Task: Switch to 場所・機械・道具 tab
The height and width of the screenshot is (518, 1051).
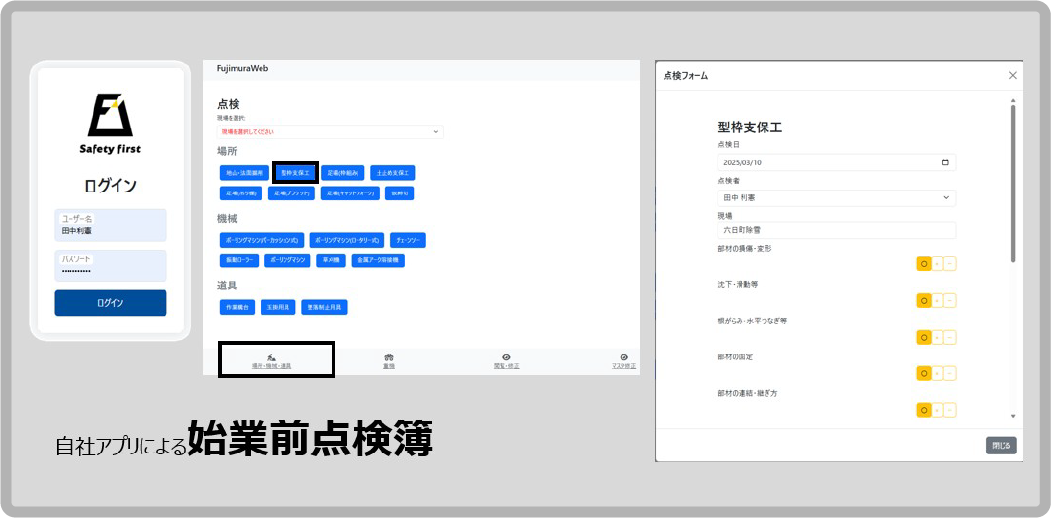Action: click(x=271, y=362)
